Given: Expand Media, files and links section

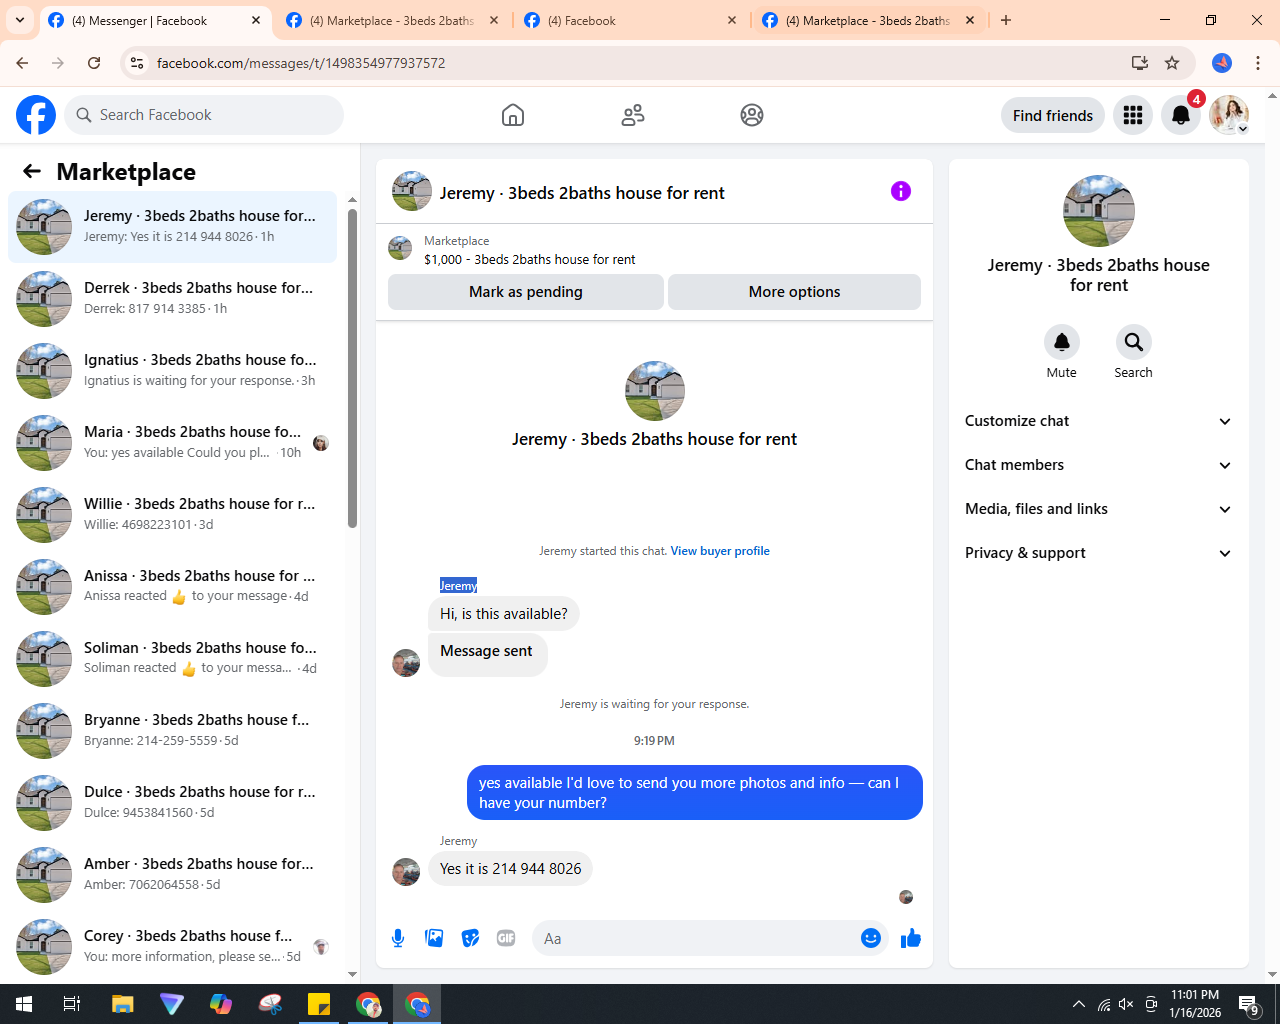Looking at the screenshot, I should pyautogui.click(x=1099, y=509).
